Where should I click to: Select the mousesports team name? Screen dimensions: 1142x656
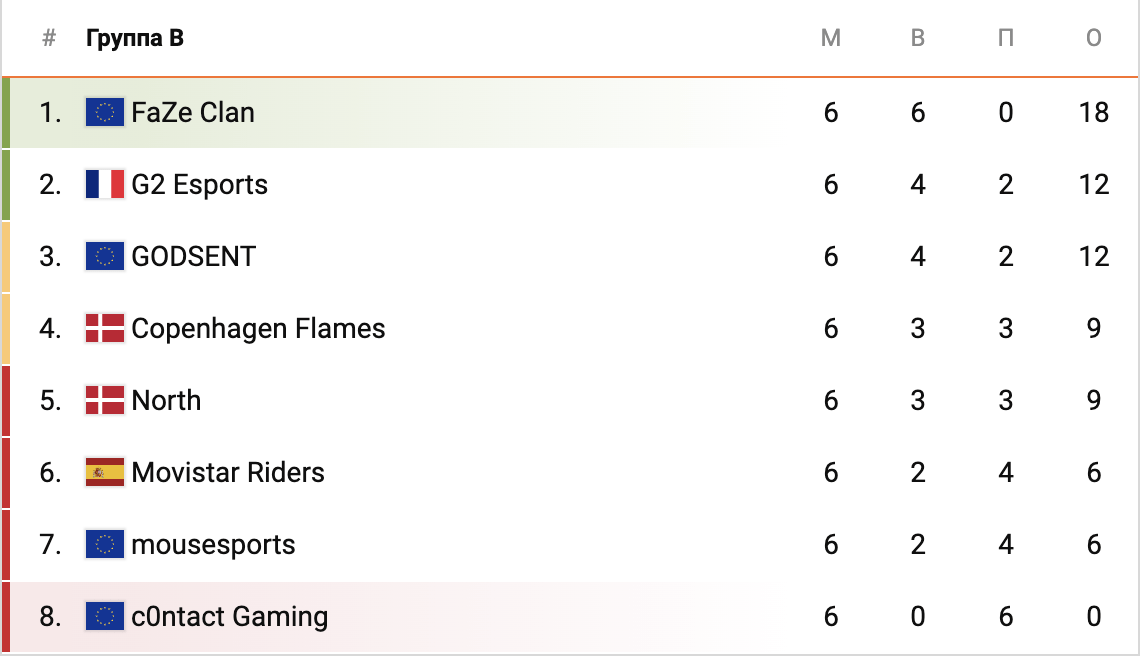pos(214,544)
